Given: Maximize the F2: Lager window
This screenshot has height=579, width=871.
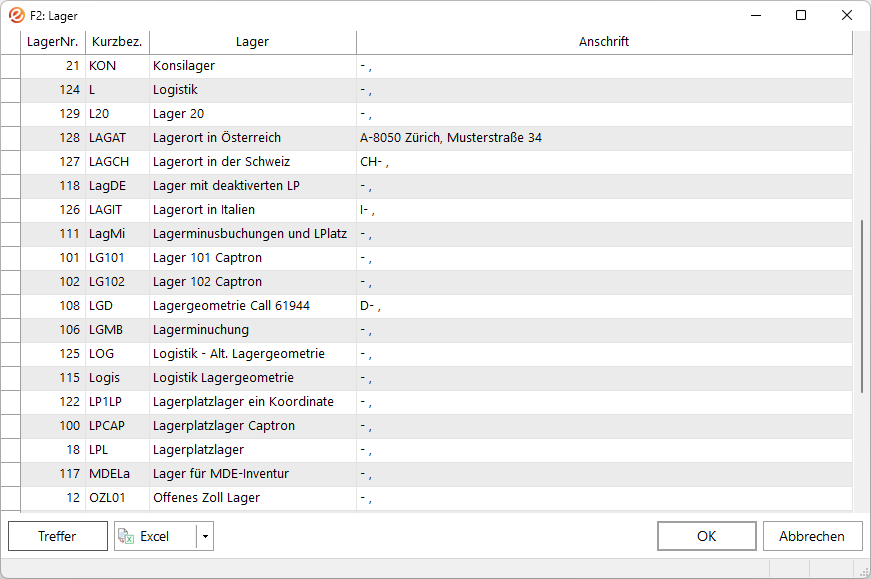Looking at the screenshot, I should 801,16.
